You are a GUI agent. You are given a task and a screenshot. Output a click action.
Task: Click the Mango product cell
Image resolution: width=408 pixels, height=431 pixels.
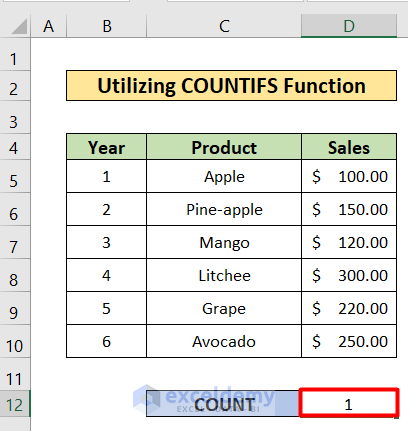click(224, 242)
